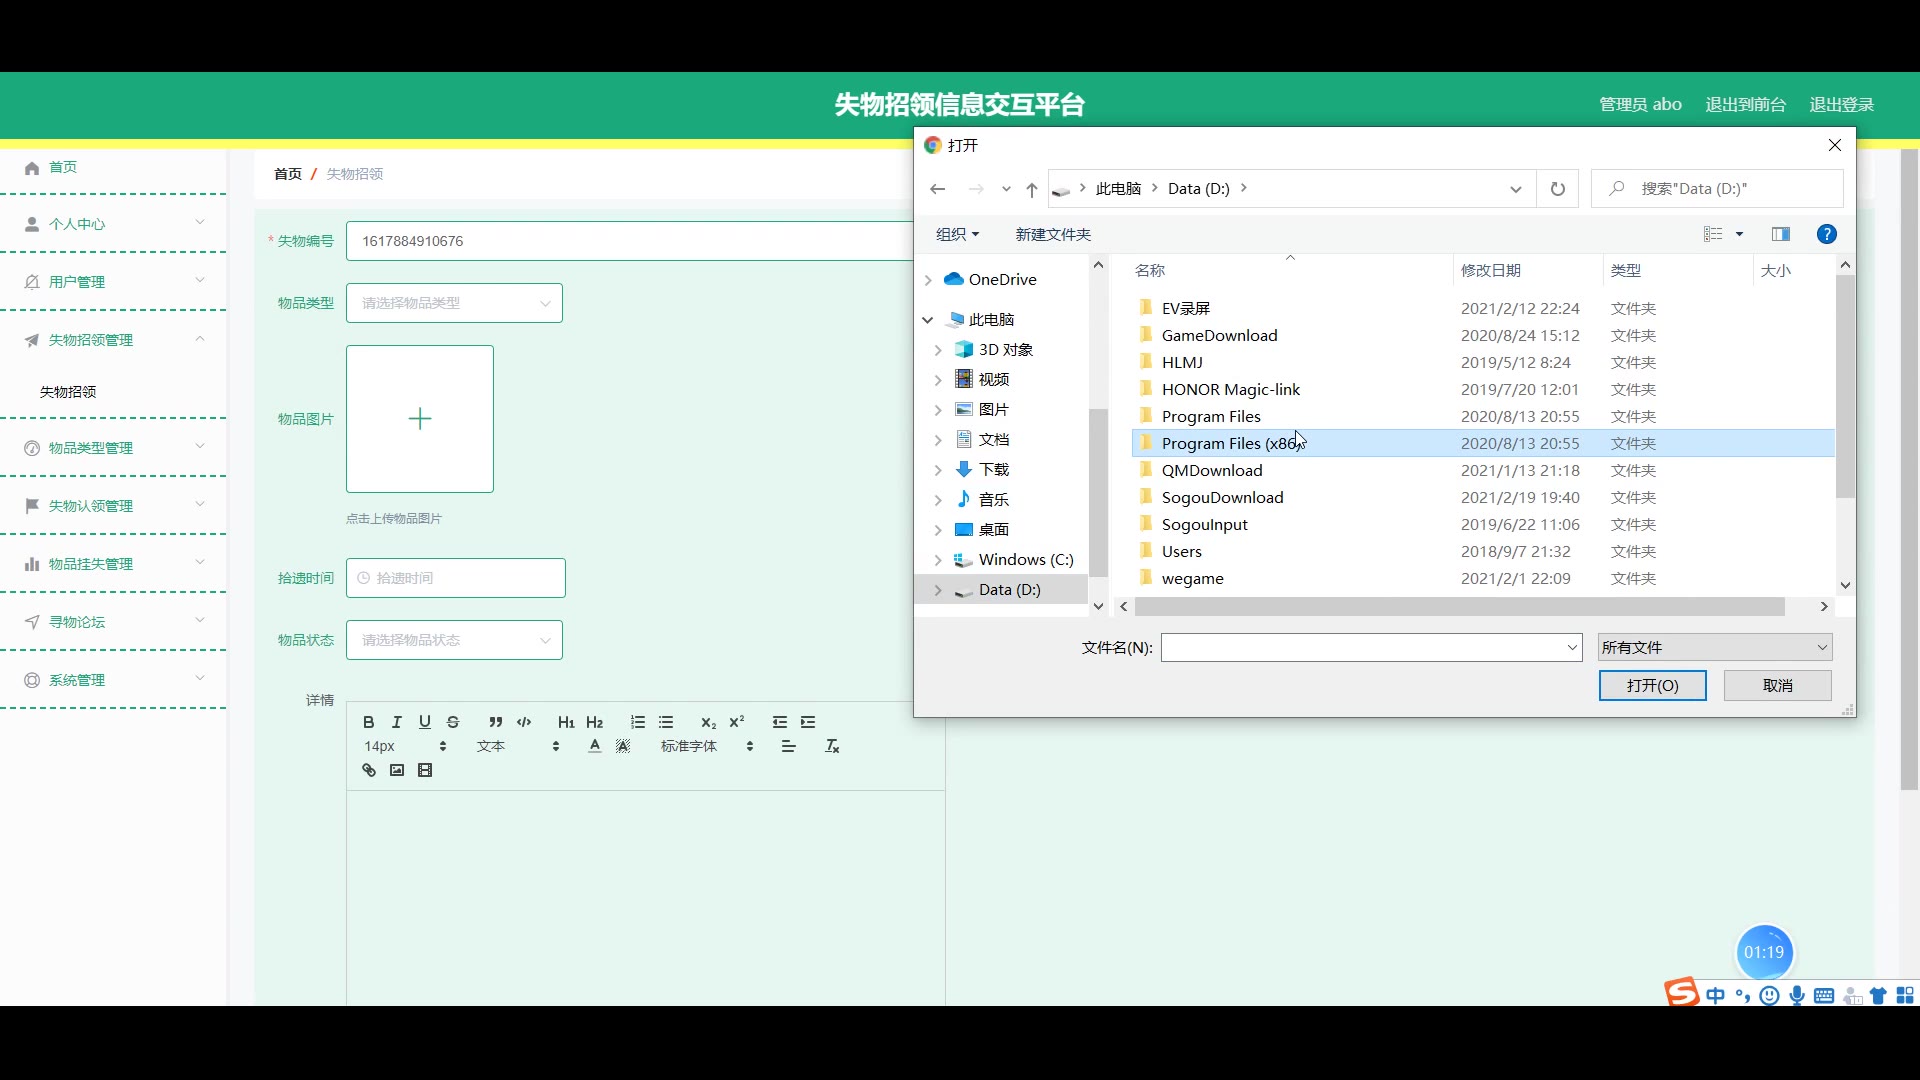Insert a hyperlink in the editor

click(369, 770)
